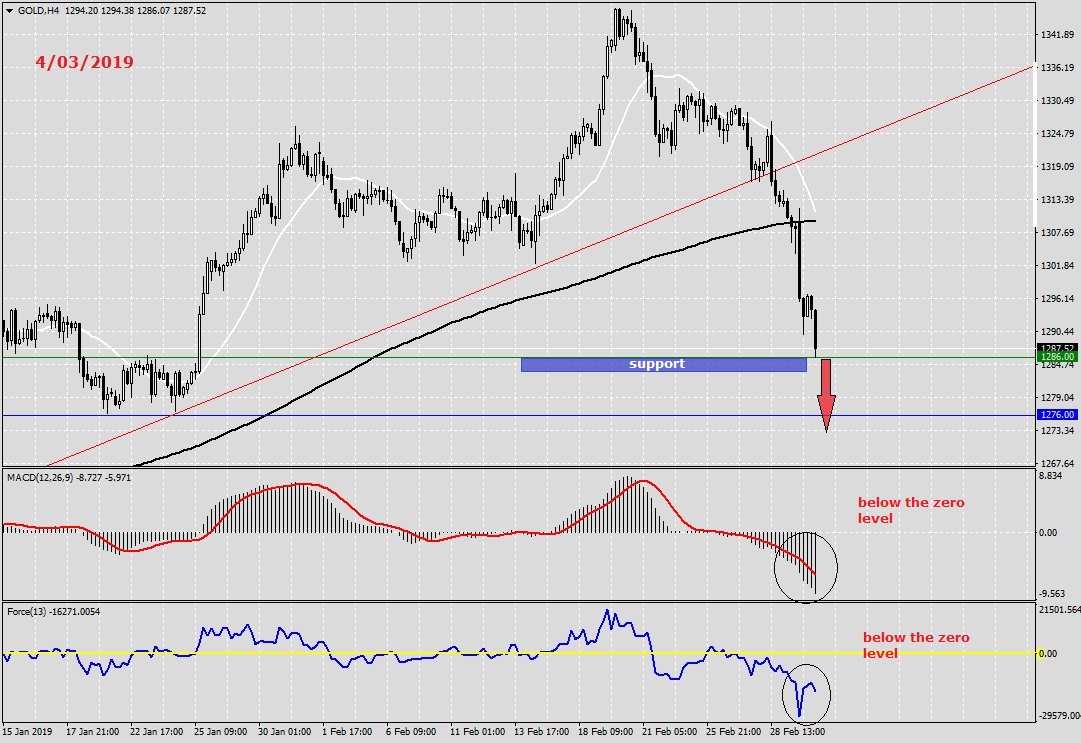Click the 1290.44 price axis label
The image size is (1081, 743).
coord(1058,332)
